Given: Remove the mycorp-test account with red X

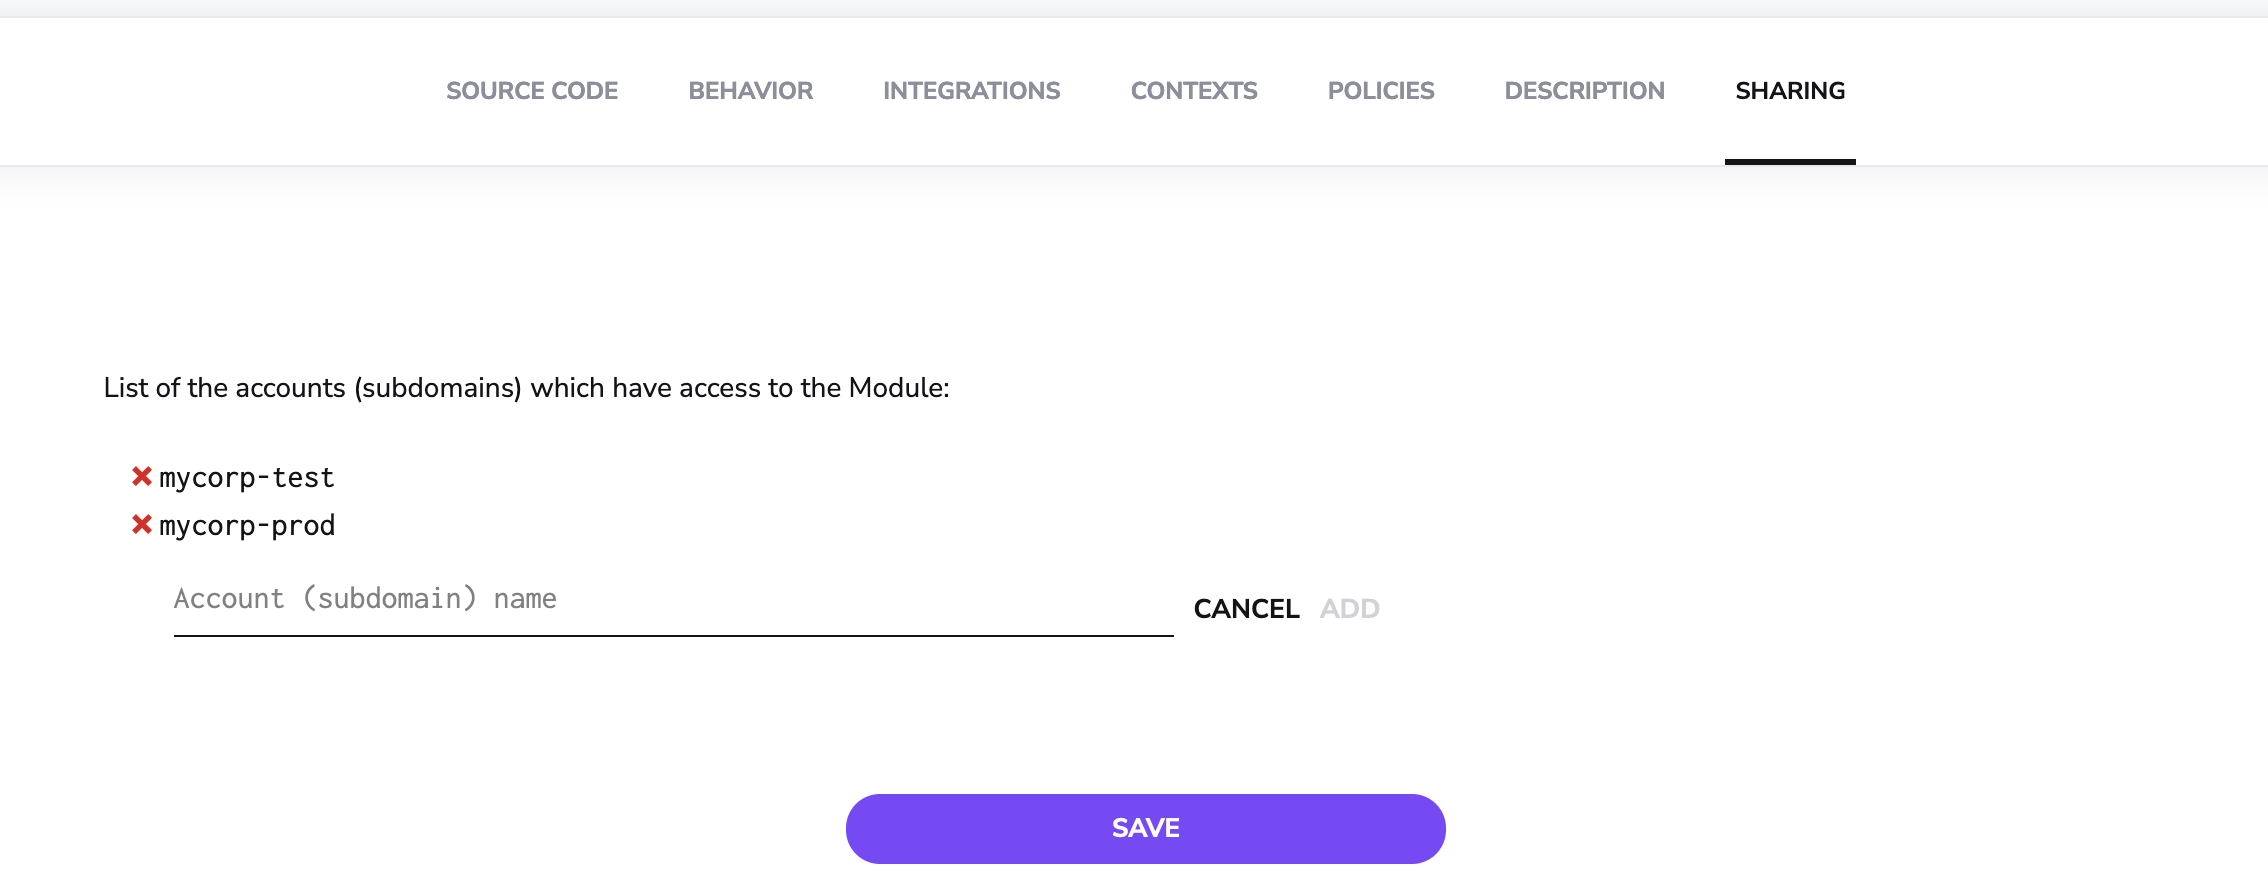Looking at the screenshot, I should (x=142, y=477).
